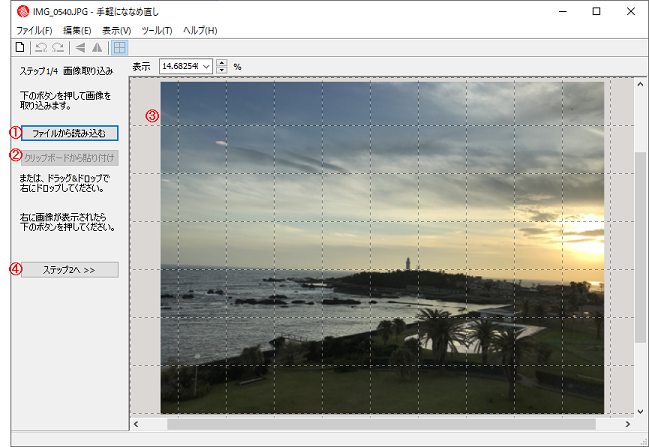The height and width of the screenshot is (447, 649).
Task: Increase zoom with the spinner up arrow
Action: click(222, 62)
